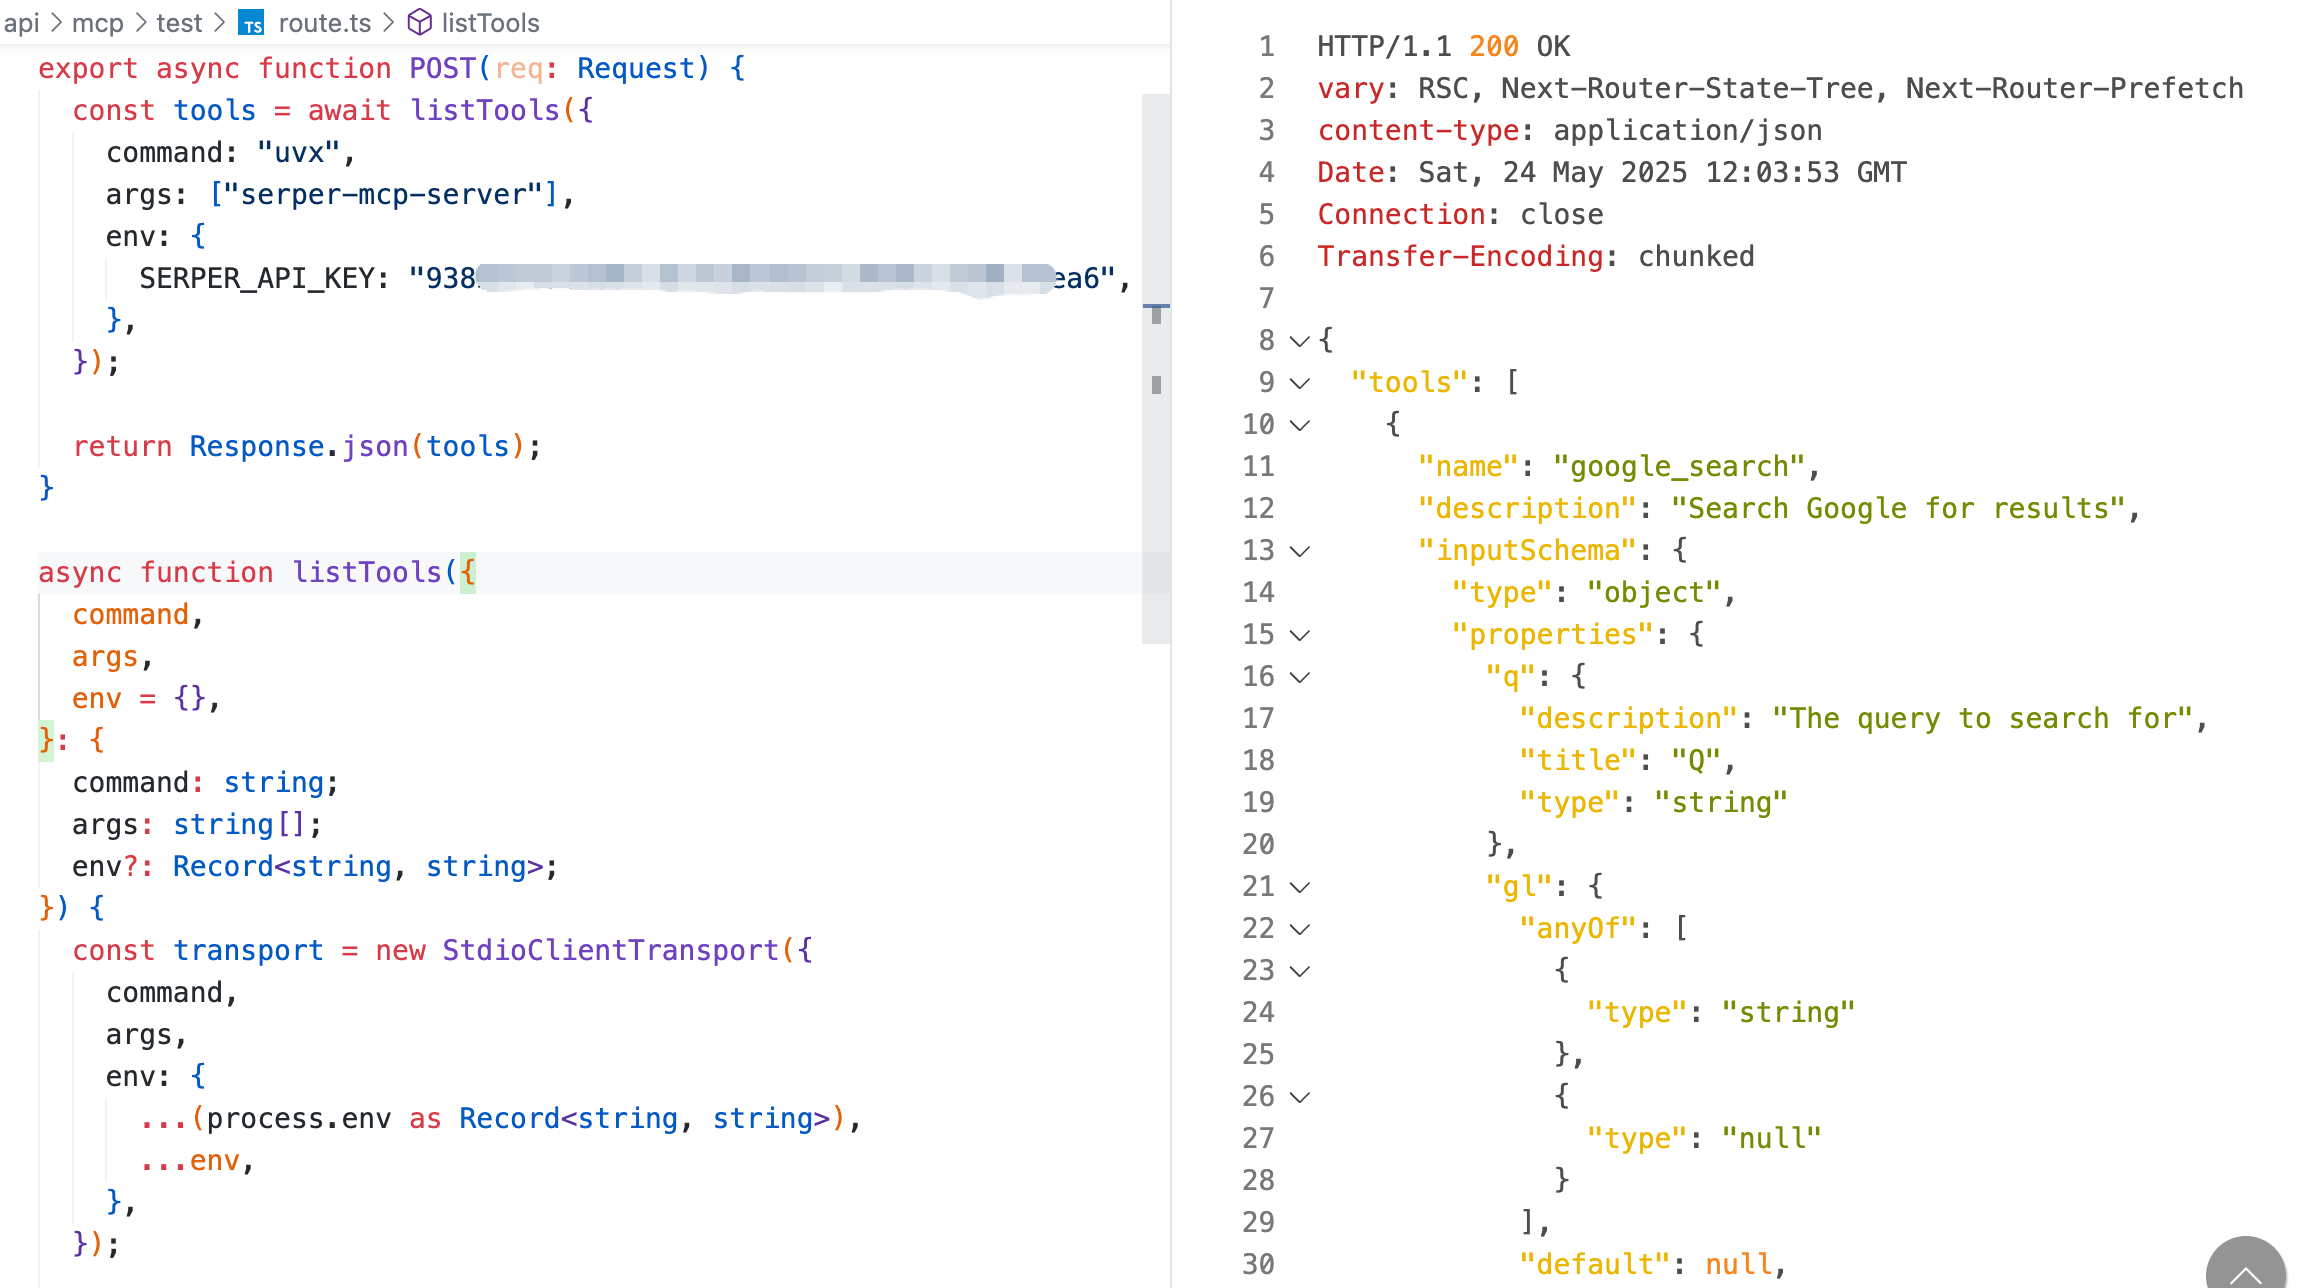
Task: Select the test breadcrumb folder
Action: pyautogui.click(x=179, y=23)
